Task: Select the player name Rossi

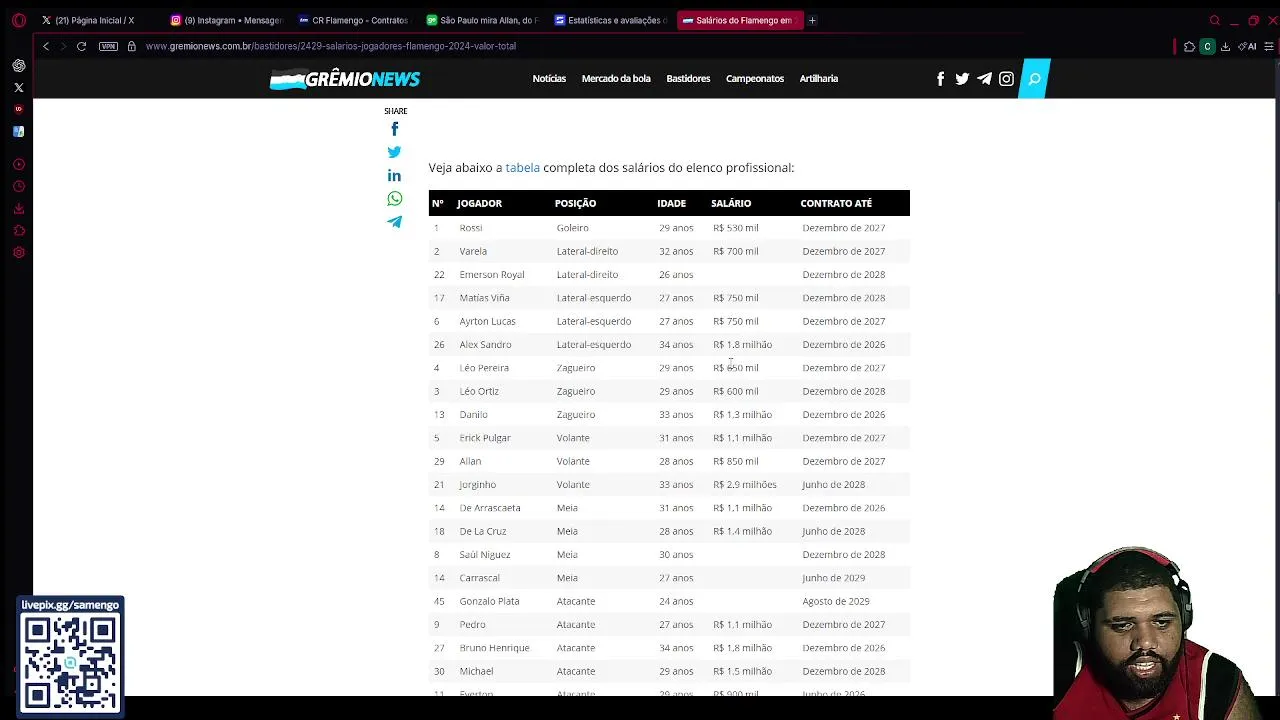Action: point(470,228)
